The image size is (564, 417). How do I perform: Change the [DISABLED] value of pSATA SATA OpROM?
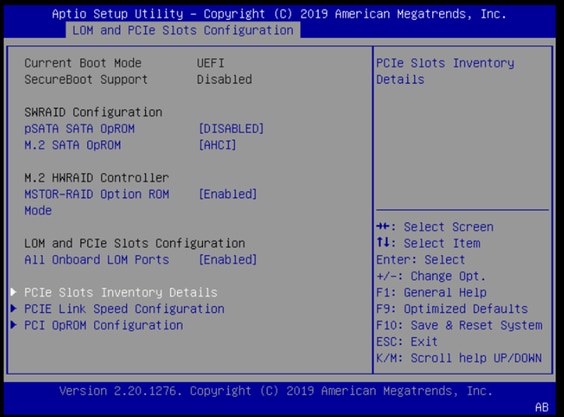pos(231,129)
